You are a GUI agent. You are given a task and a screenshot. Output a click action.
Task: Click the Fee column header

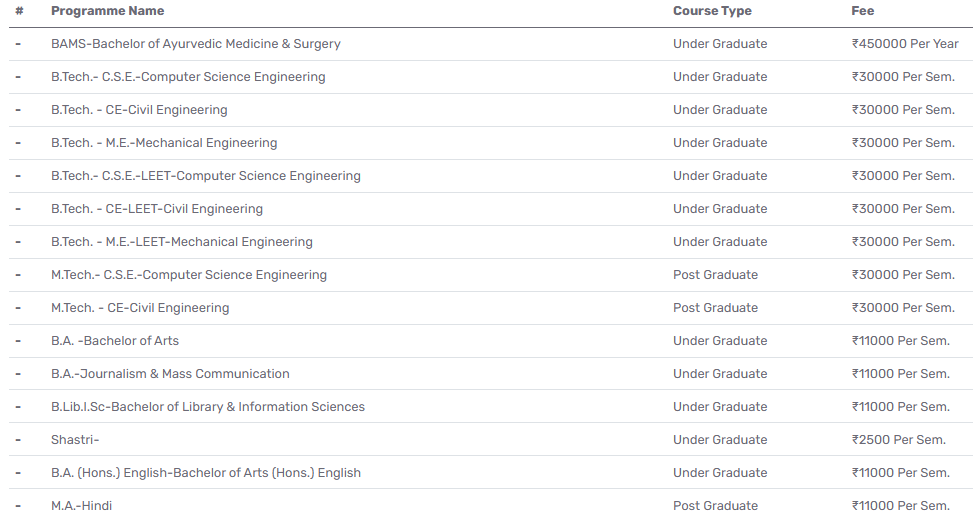862,11
